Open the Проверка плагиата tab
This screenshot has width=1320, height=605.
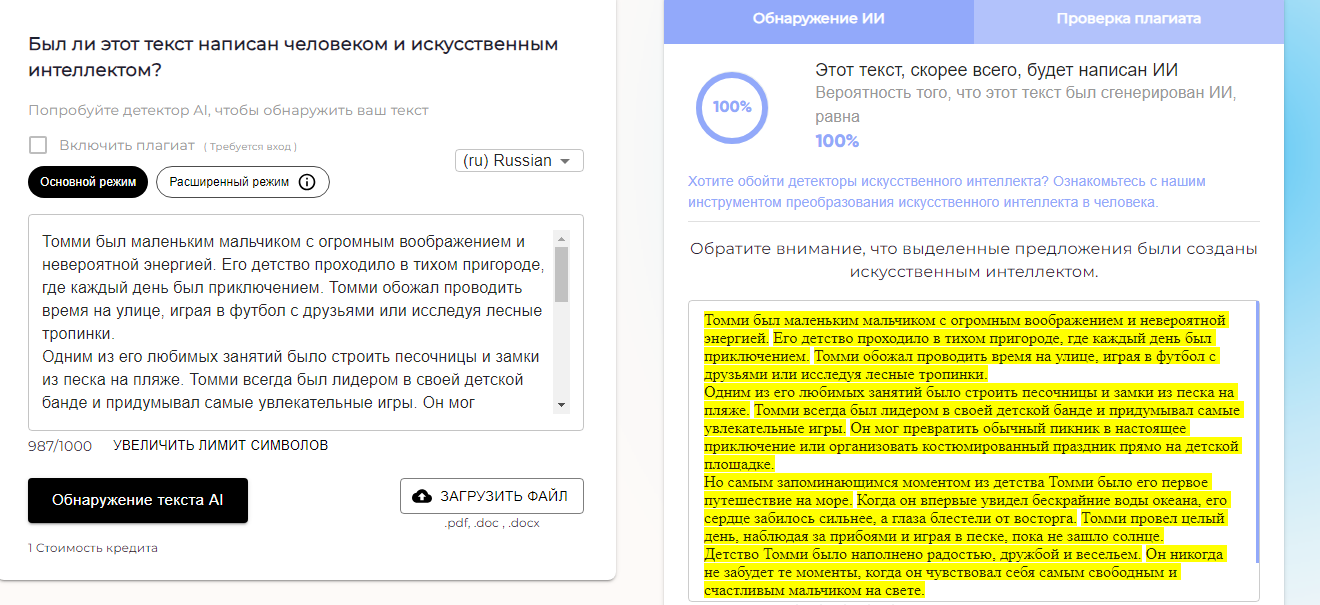coord(1128,19)
